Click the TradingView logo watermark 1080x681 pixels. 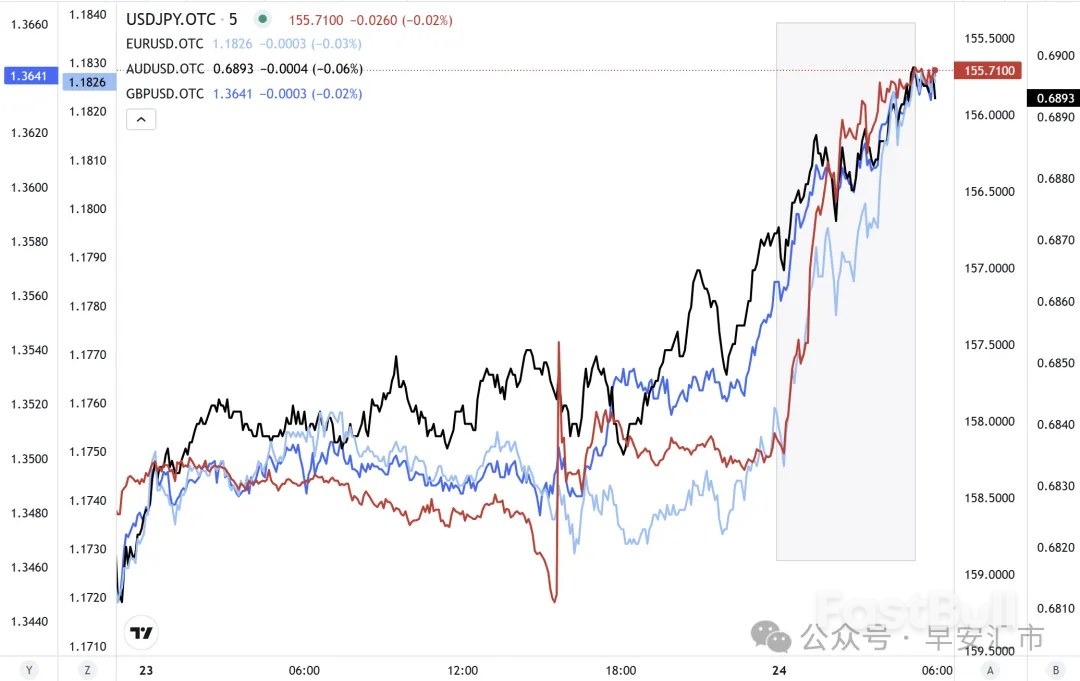click(x=141, y=632)
